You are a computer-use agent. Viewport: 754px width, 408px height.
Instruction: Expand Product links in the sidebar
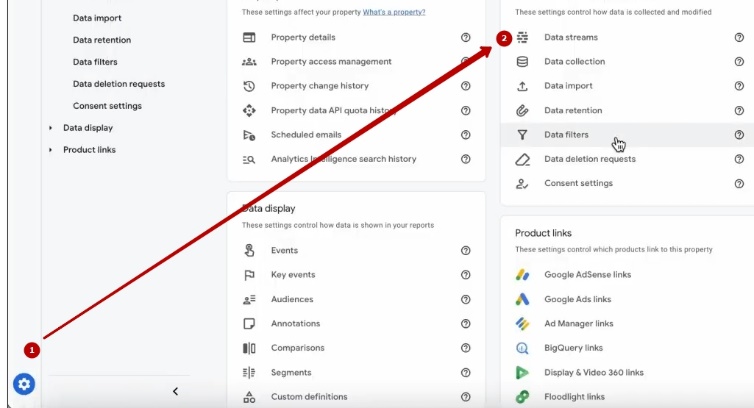click(51, 150)
